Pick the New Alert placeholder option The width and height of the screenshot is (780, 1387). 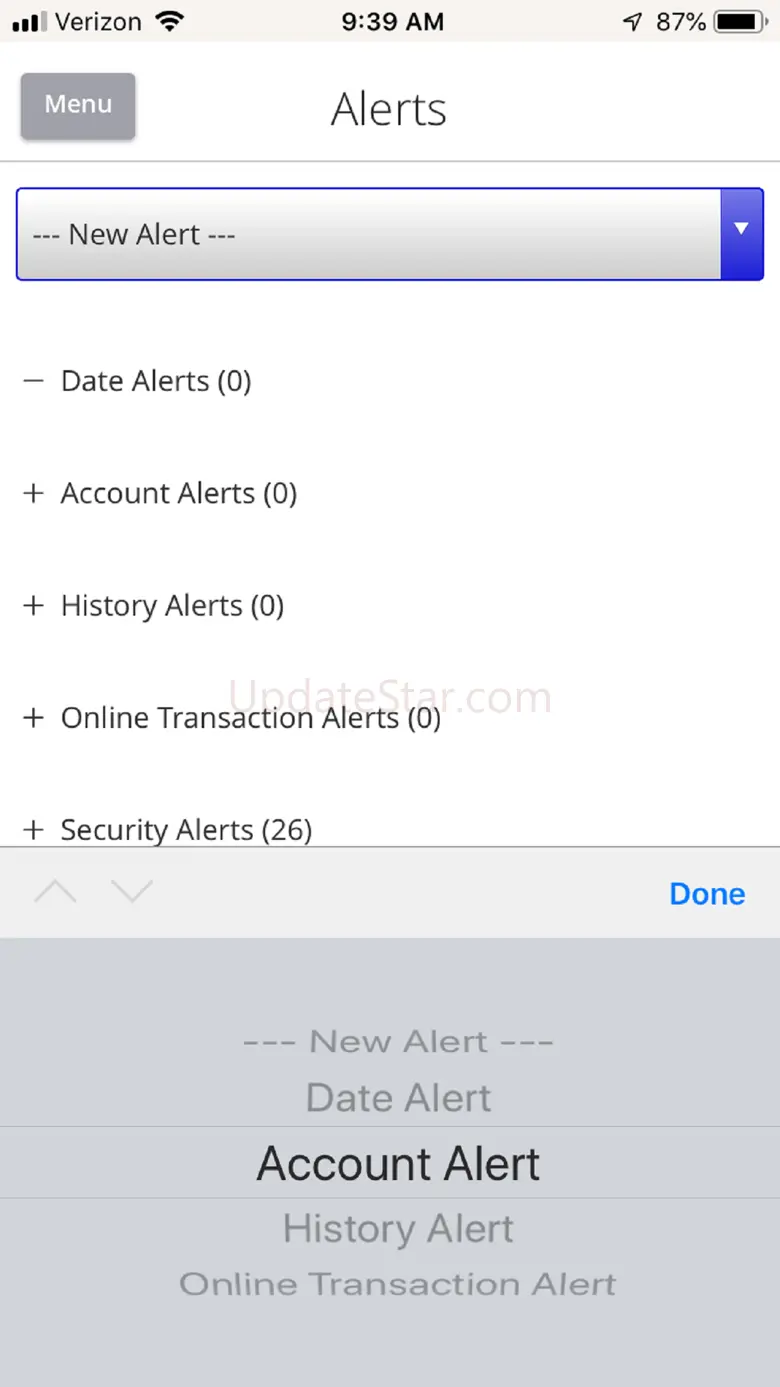pyautogui.click(x=398, y=1042)
